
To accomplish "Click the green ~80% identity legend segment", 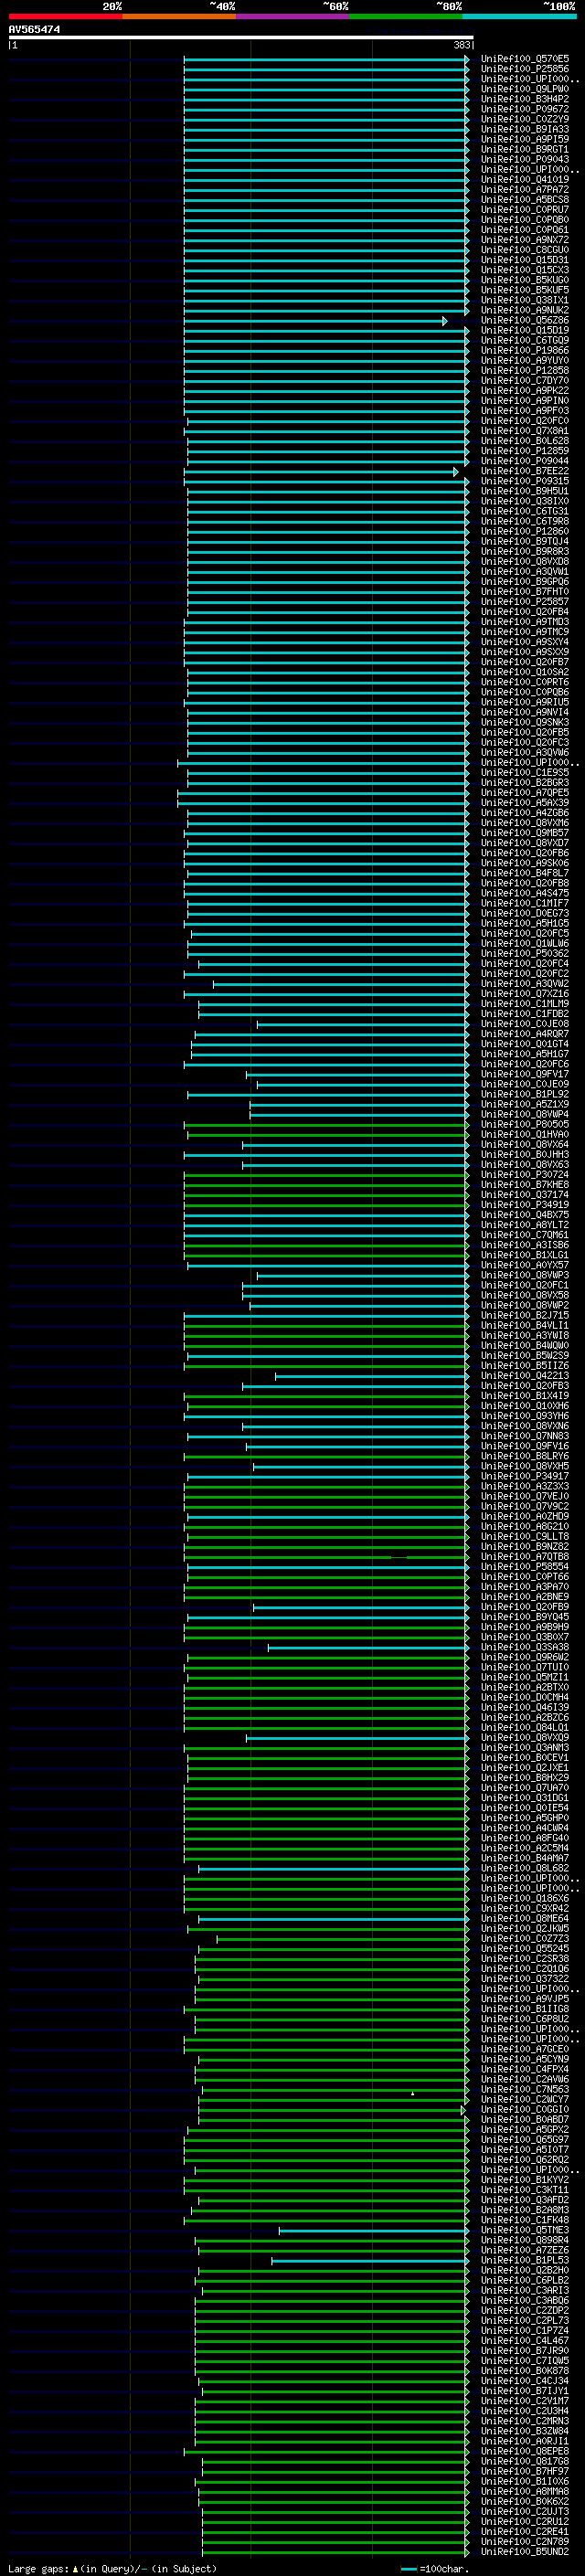I will (x=406, y=16).
